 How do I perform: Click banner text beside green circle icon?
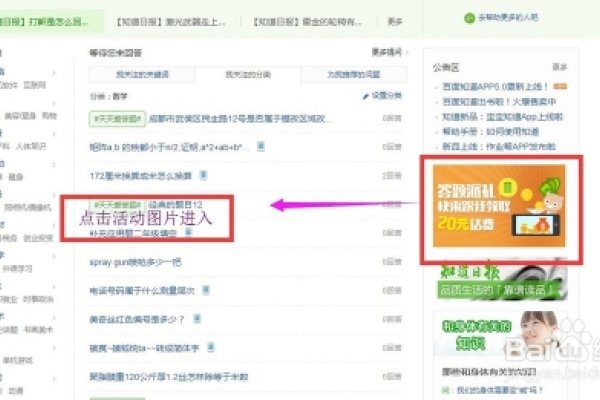pyautogui.click(x=508, y=18)
